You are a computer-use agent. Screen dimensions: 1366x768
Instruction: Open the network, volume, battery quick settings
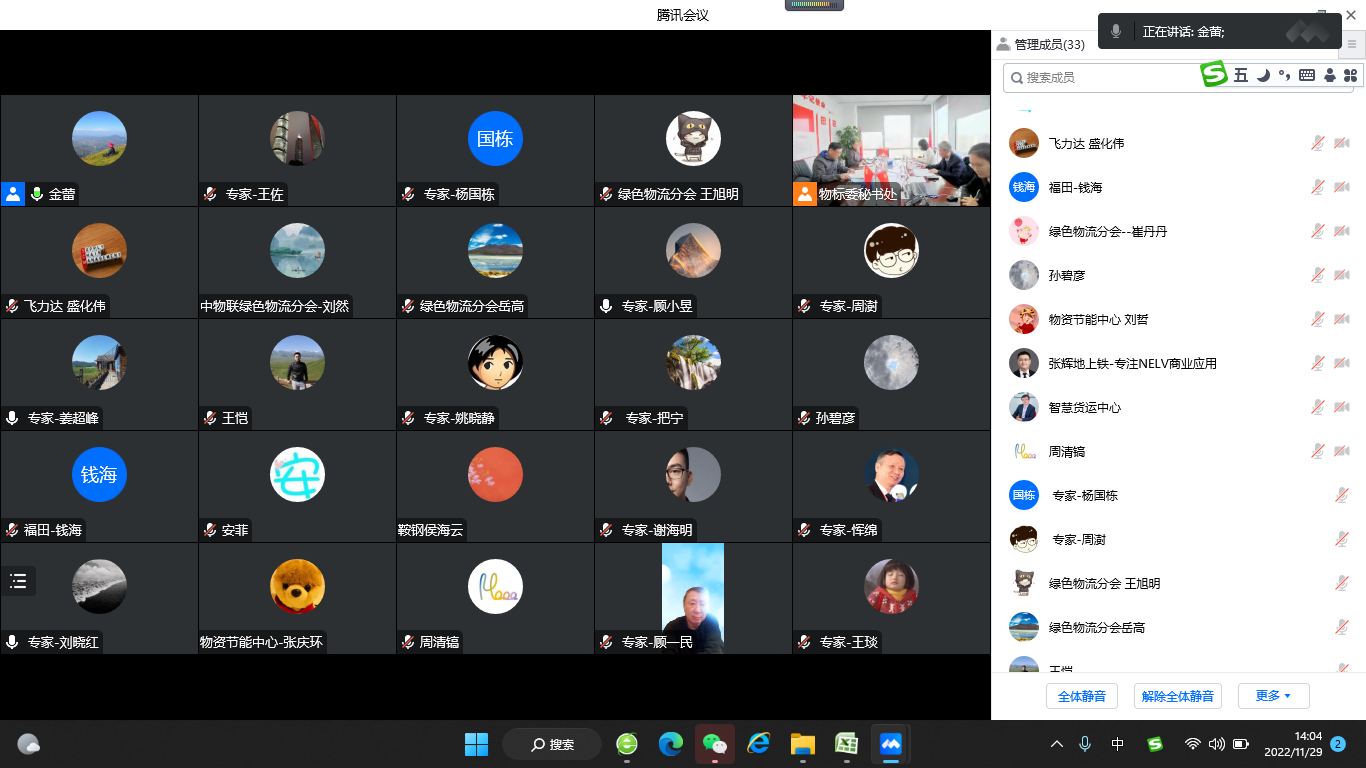click(x=1216, y=744)
